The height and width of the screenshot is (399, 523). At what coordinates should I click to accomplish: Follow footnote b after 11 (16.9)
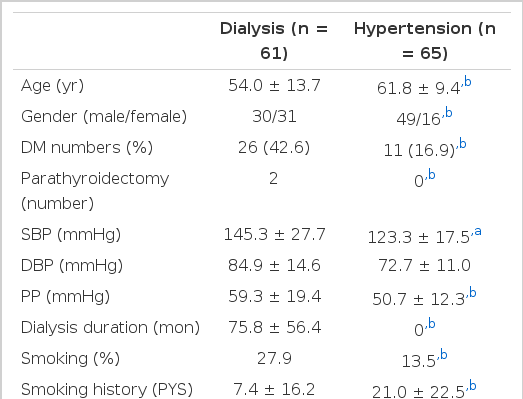[x=463, y=144]
